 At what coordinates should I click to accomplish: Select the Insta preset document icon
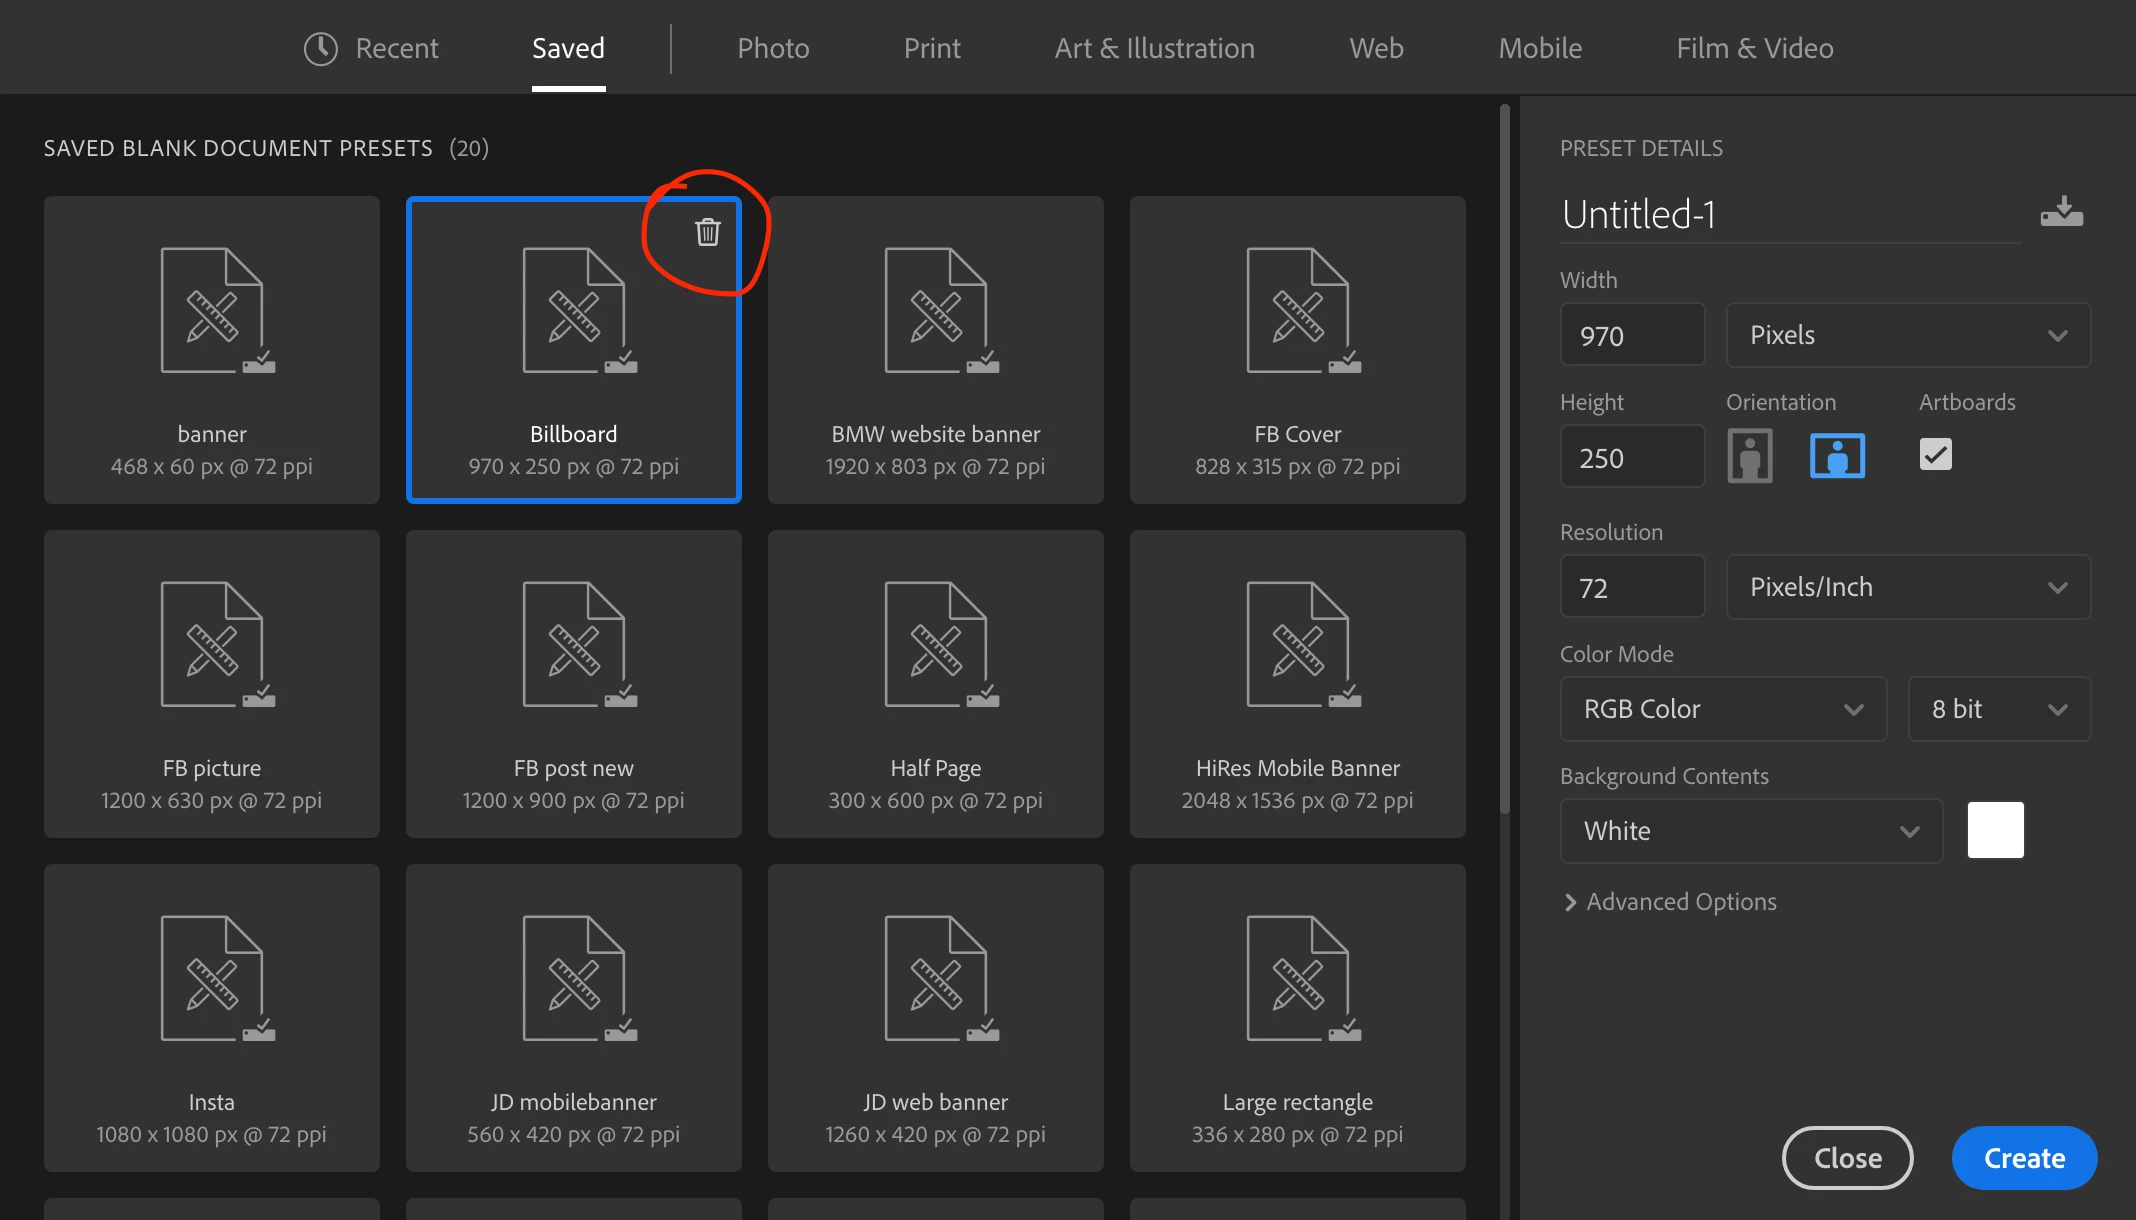tap(213, 979)
